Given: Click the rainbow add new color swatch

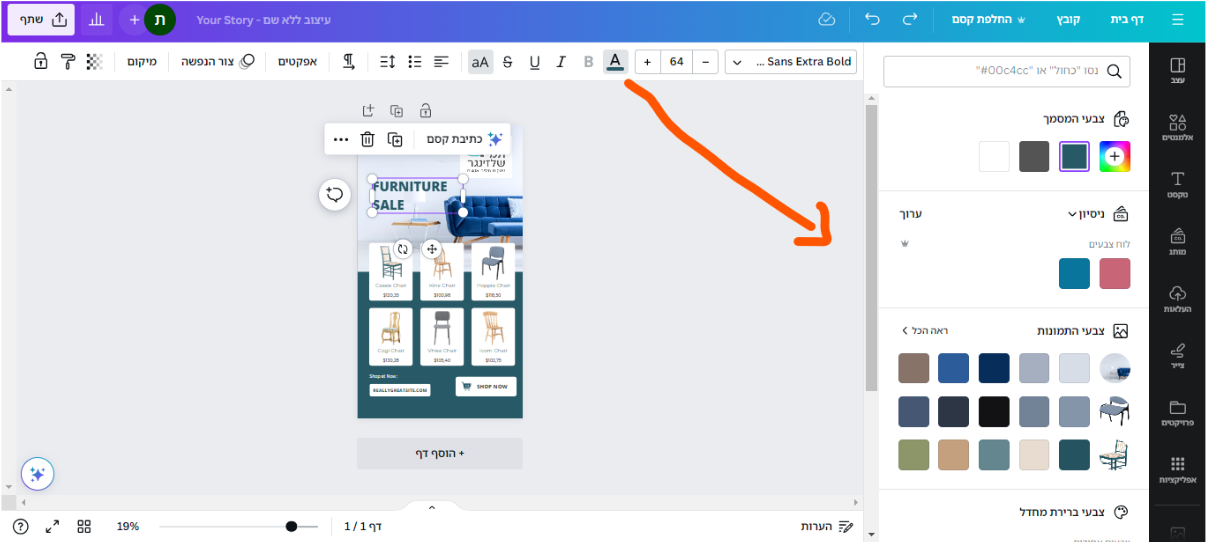Looking at the screenshot, I should coord(1115,156).
